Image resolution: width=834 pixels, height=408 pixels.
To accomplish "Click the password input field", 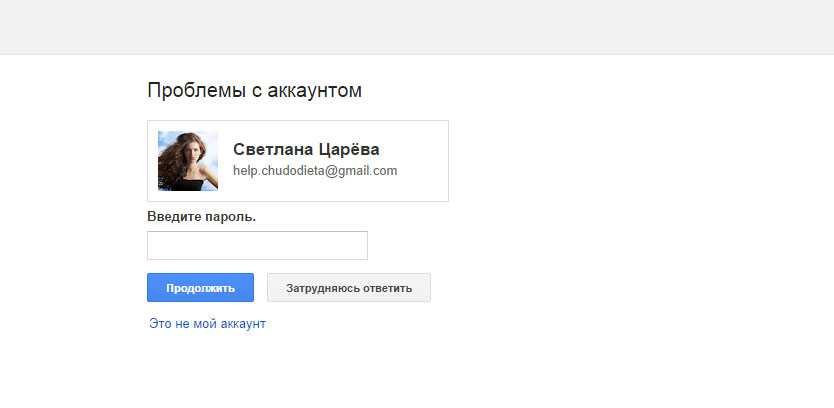I will coord(257,245).
